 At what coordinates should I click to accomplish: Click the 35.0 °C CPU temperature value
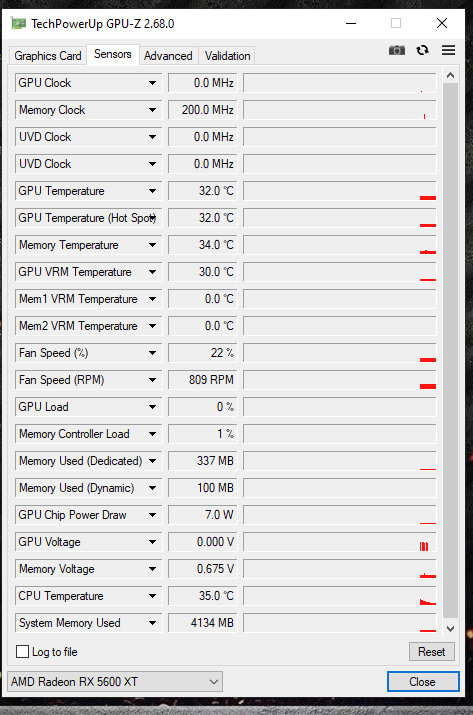point(203,596)
